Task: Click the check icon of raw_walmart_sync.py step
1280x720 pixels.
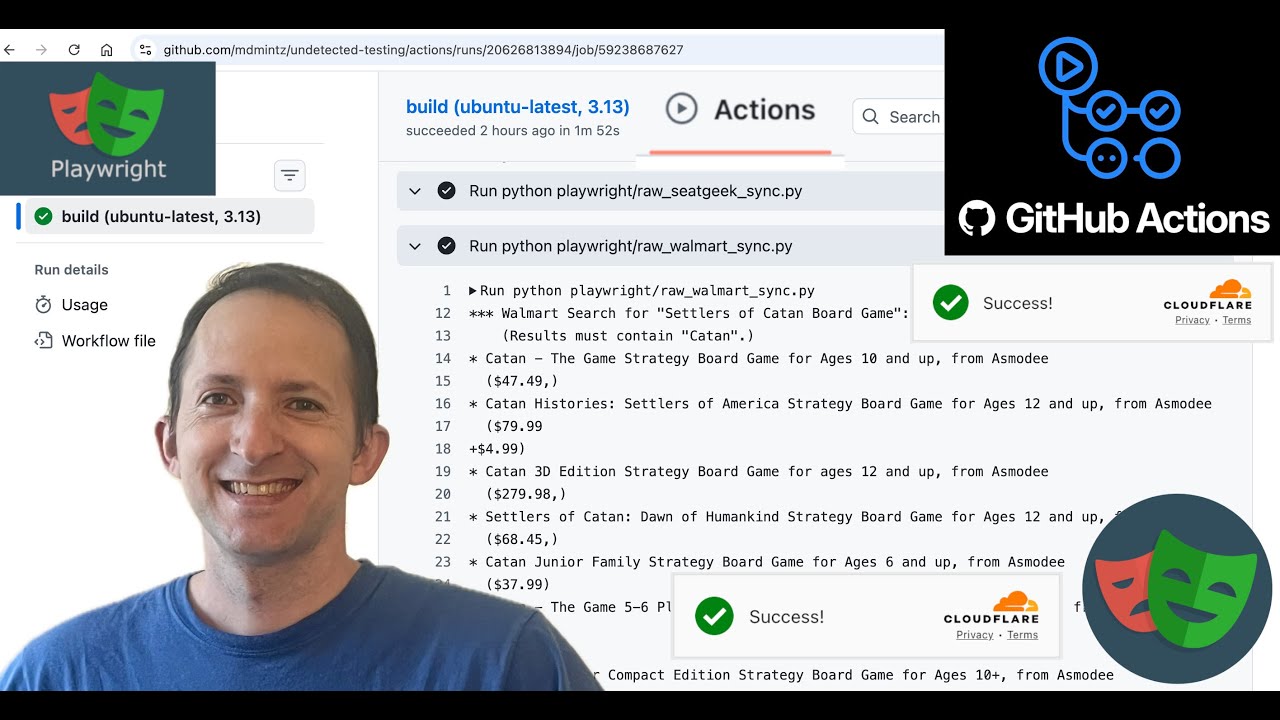Action: coord(447,246)
